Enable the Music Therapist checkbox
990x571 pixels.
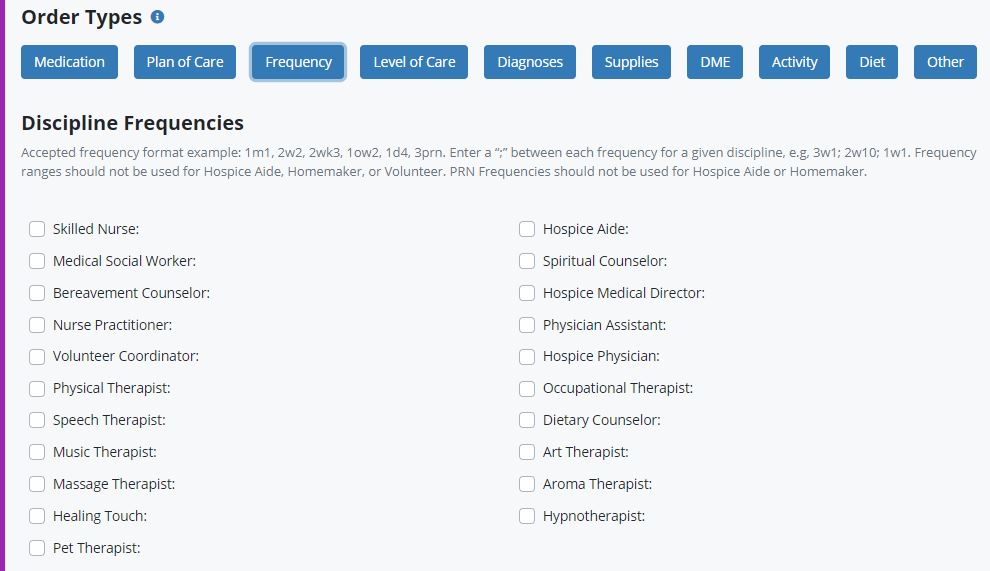(37, 452)
